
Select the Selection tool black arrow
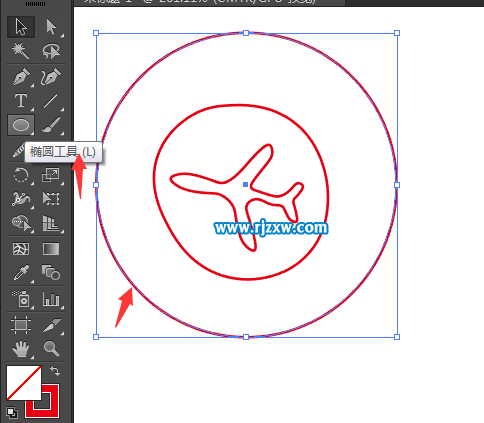[x=21, y=27]
